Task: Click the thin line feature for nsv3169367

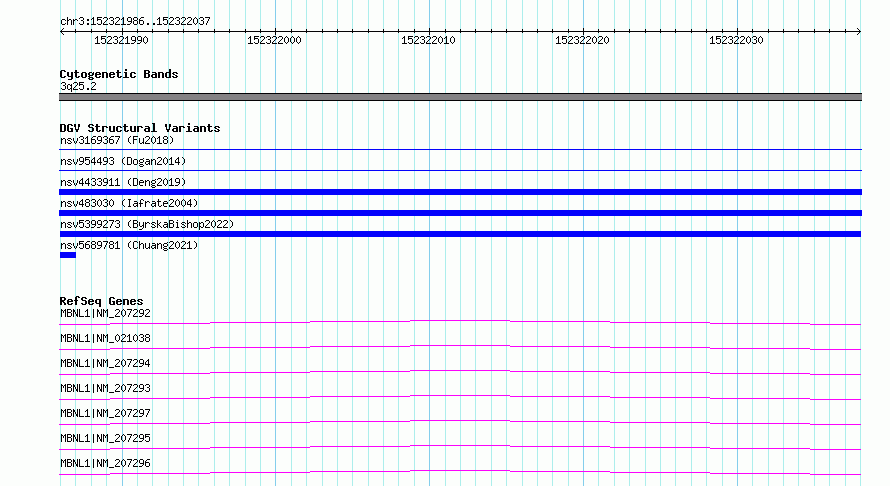Action: pos(460,150)
